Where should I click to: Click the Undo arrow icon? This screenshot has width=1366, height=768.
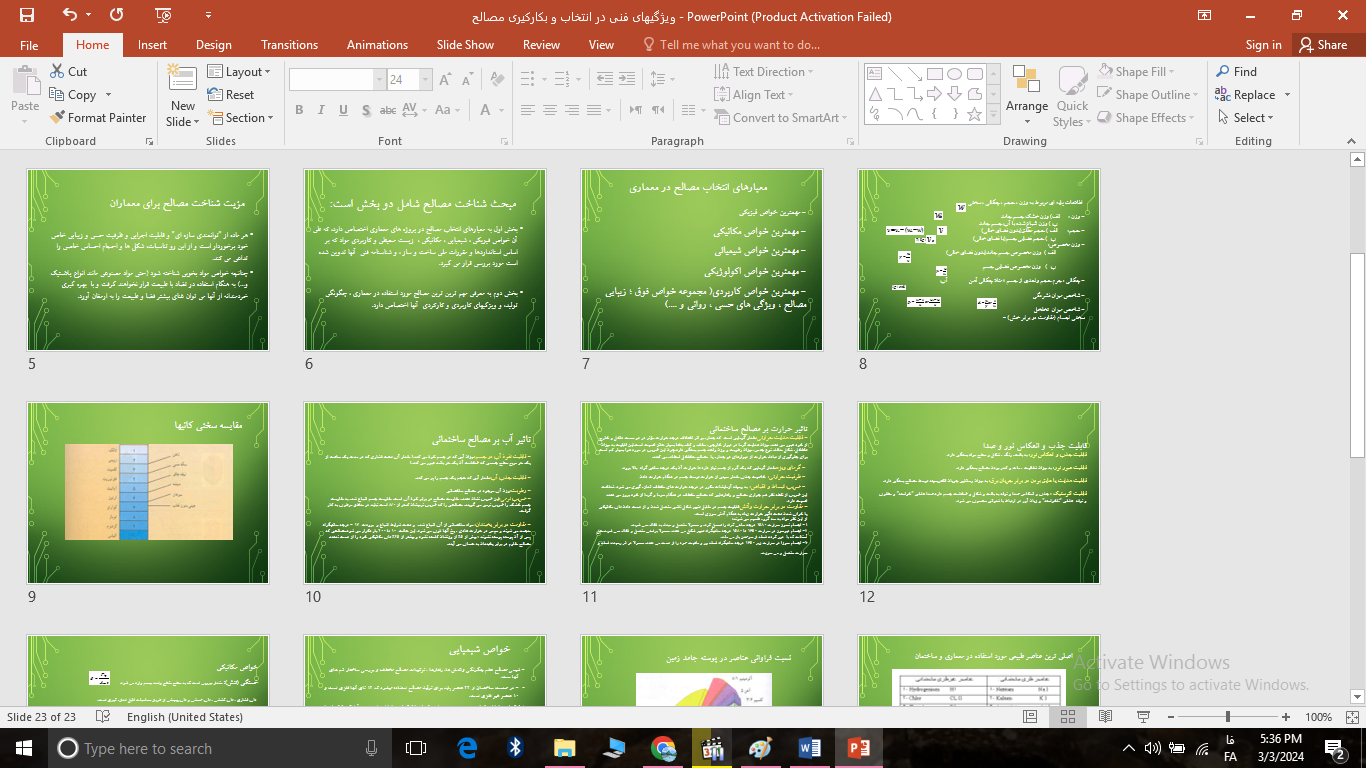tap(69, 15)
